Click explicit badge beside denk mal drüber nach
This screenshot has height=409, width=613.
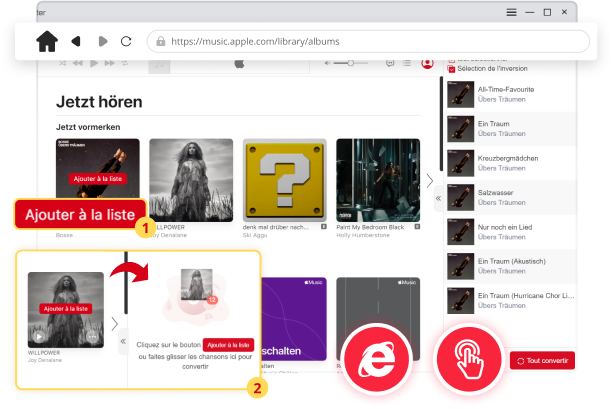324,227
